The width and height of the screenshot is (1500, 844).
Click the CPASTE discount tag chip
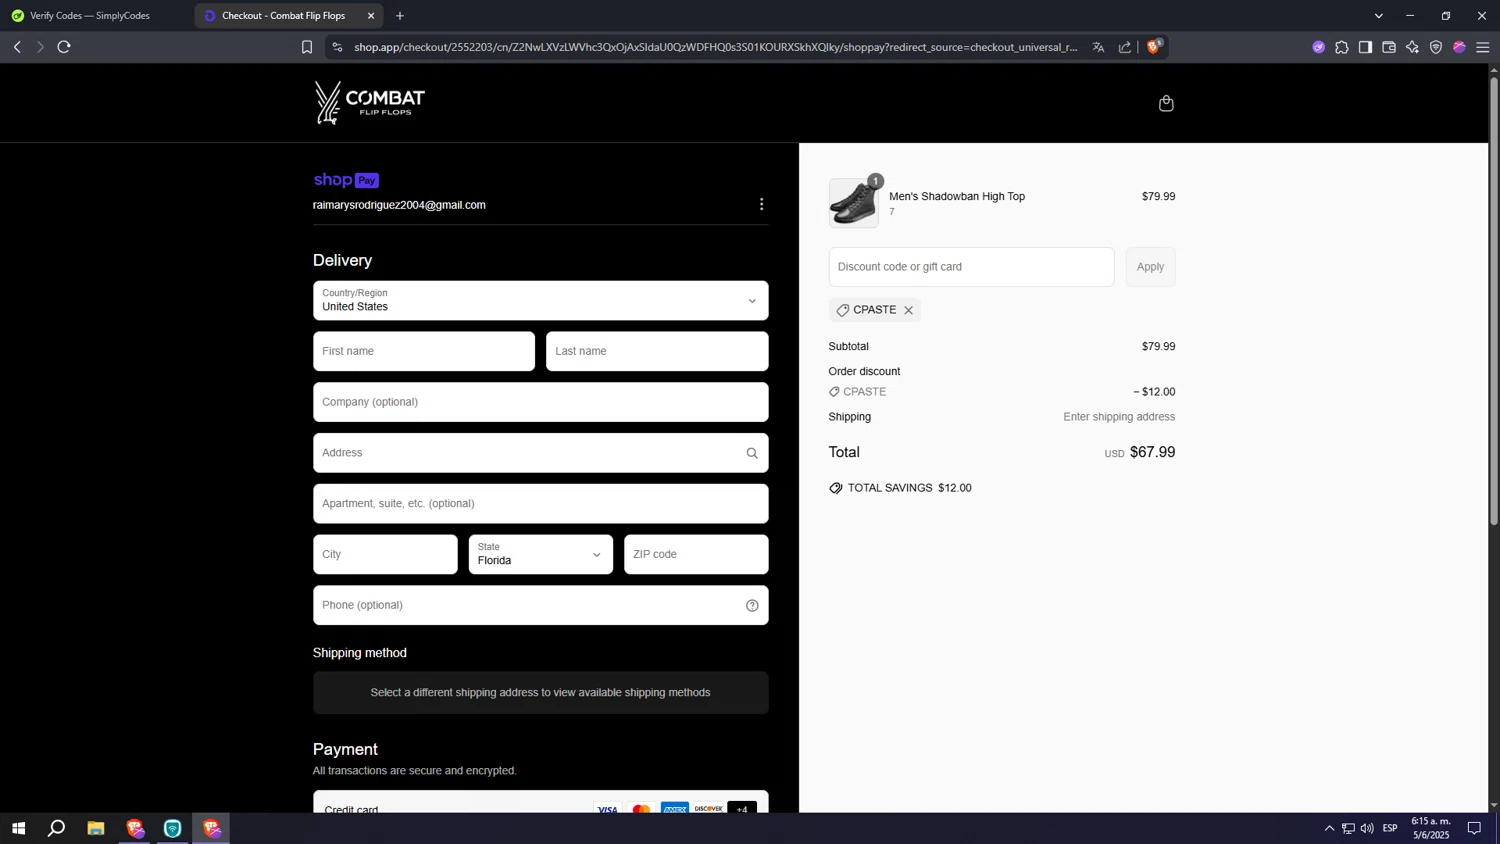(874, 310)
